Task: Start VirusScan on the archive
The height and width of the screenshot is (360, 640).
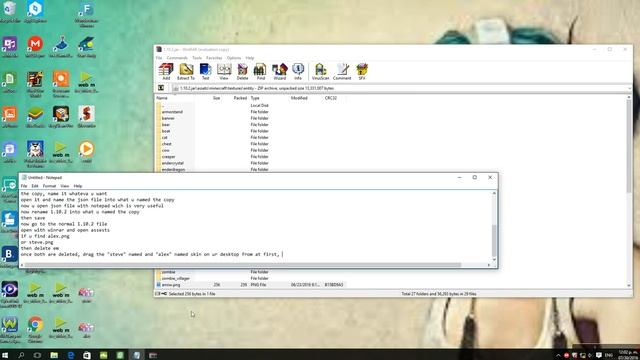Action: click(x=320, y=71)
